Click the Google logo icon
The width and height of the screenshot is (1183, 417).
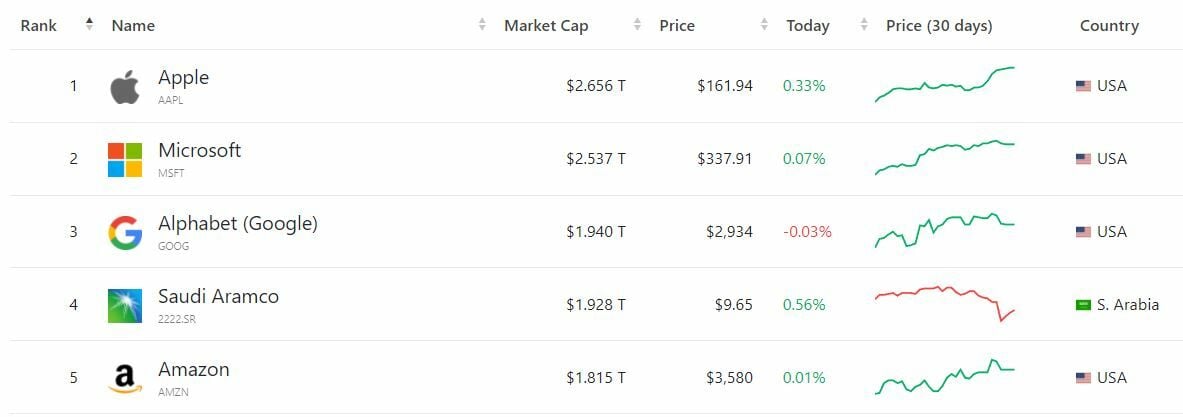[125, 233]
